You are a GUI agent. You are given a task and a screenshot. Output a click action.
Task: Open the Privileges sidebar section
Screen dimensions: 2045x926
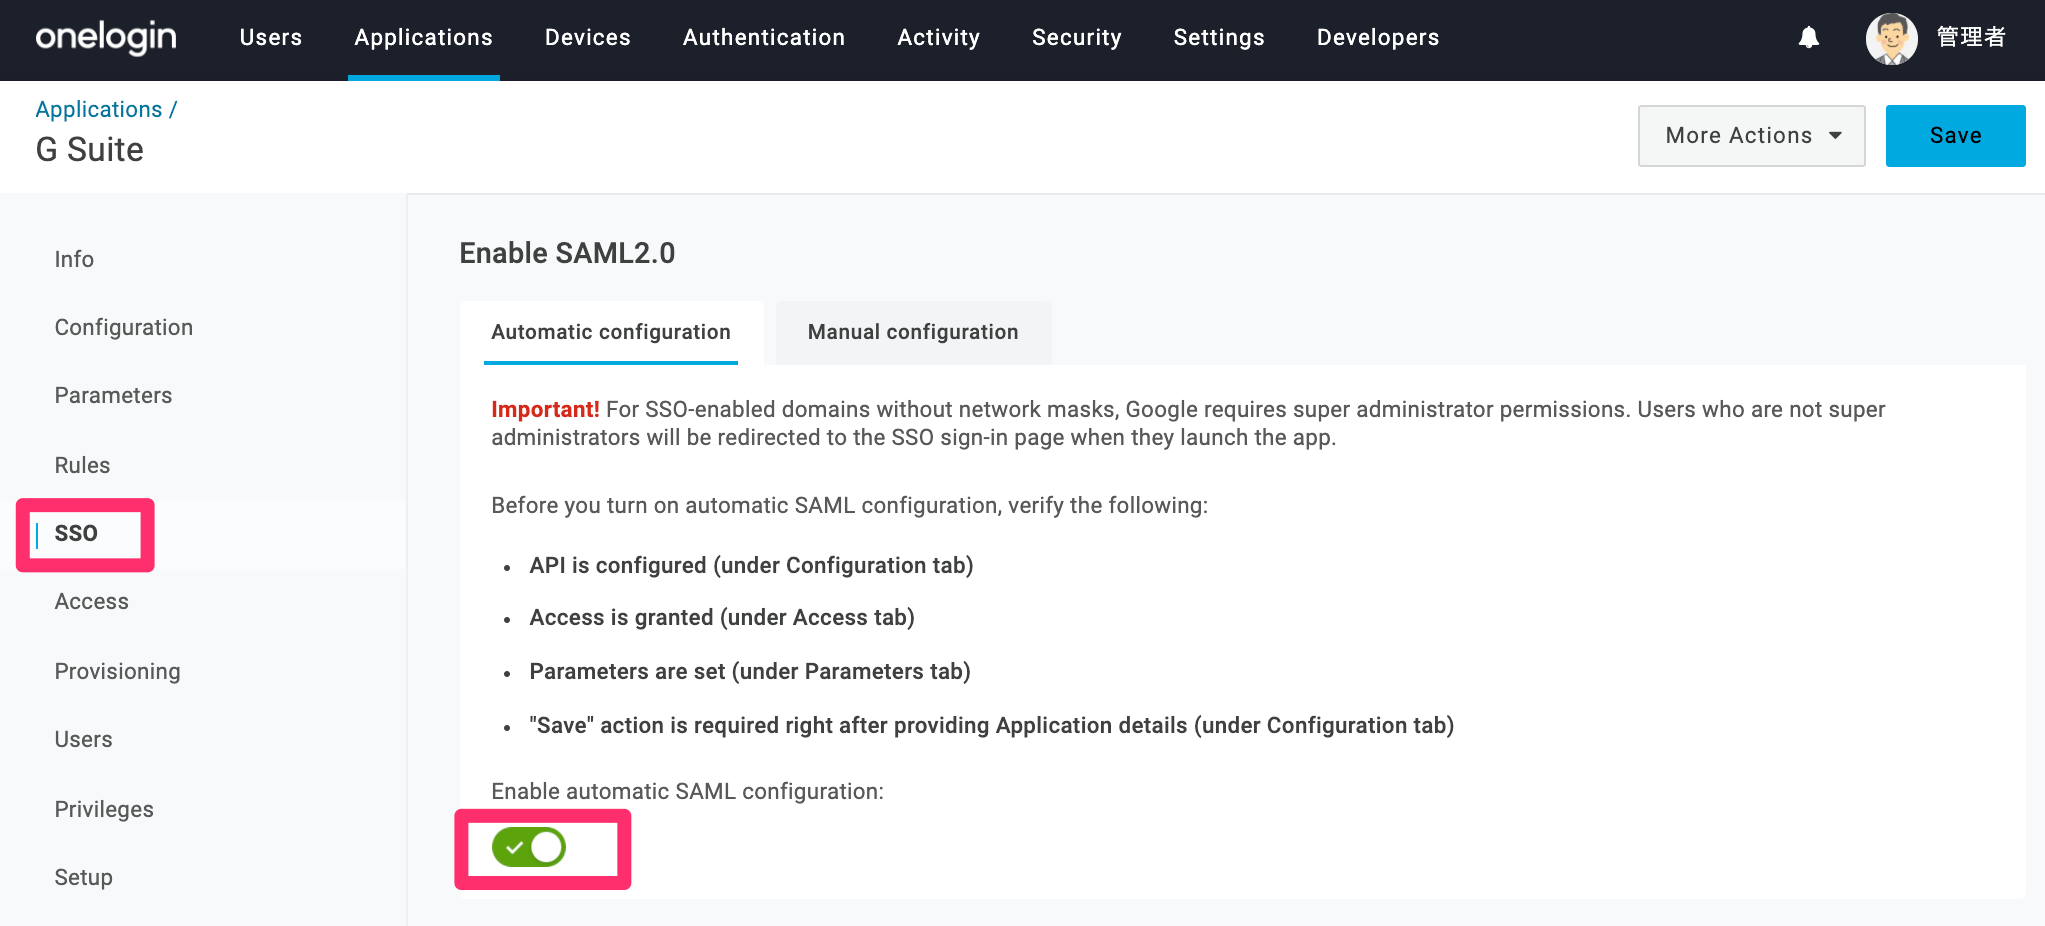pos(104,810)
